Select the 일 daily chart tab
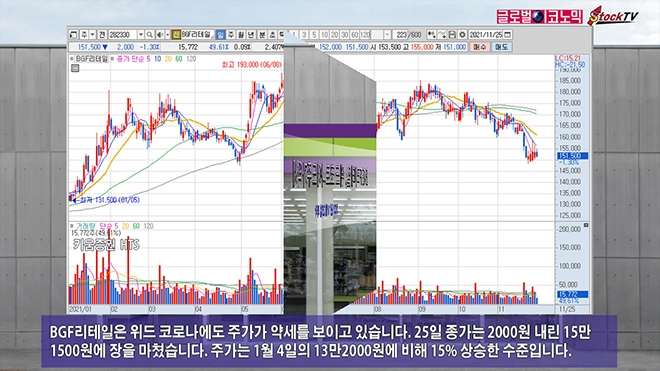The width and height of the screenshot is (660, 371). [x=220, y=35]
